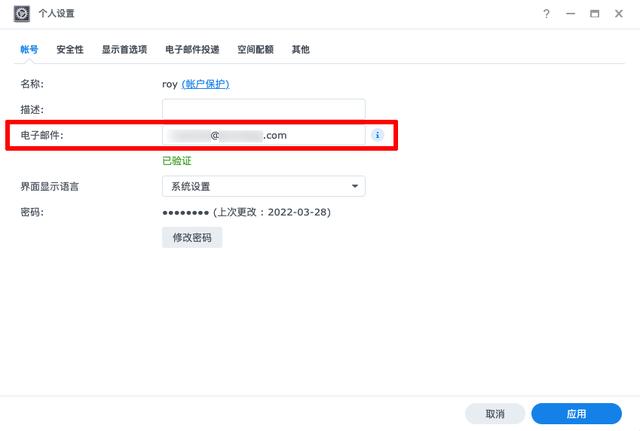
Task: Open the 显示首选项 tab
Action: [x=124, y=49]
